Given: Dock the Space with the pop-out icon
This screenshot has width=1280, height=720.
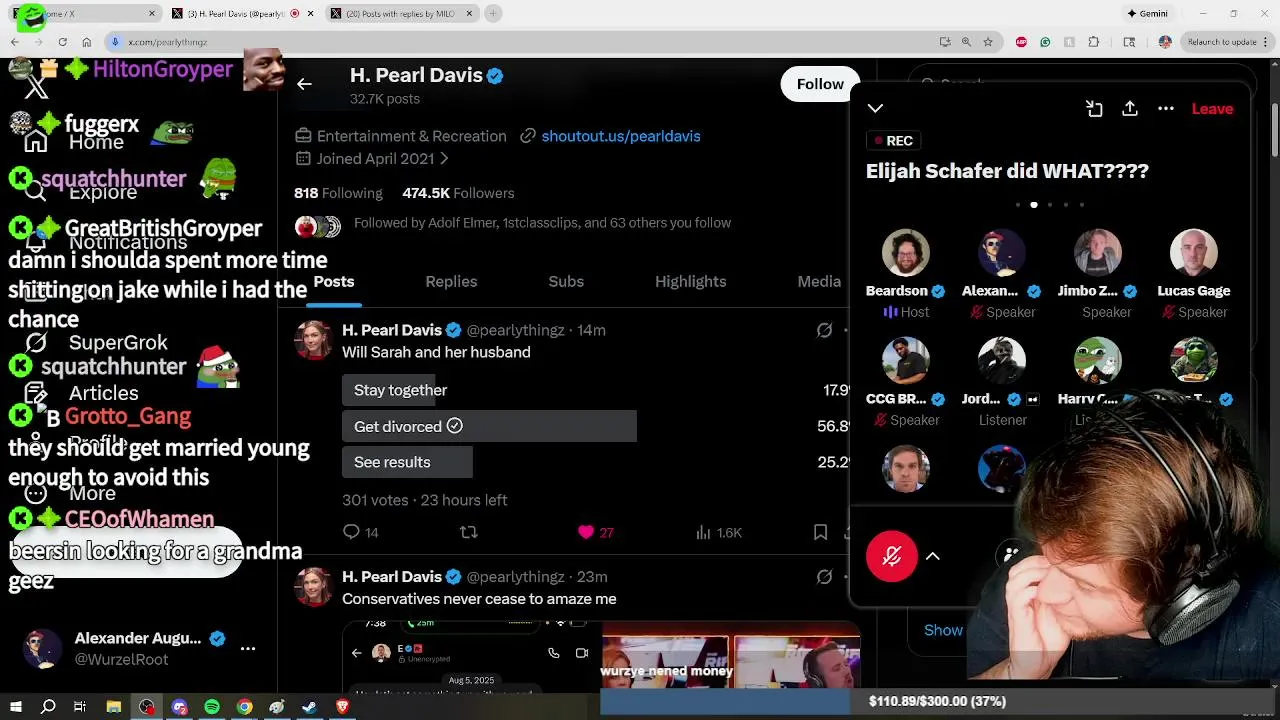Looking at the screenshot, I should click(x=1094, y=108).
